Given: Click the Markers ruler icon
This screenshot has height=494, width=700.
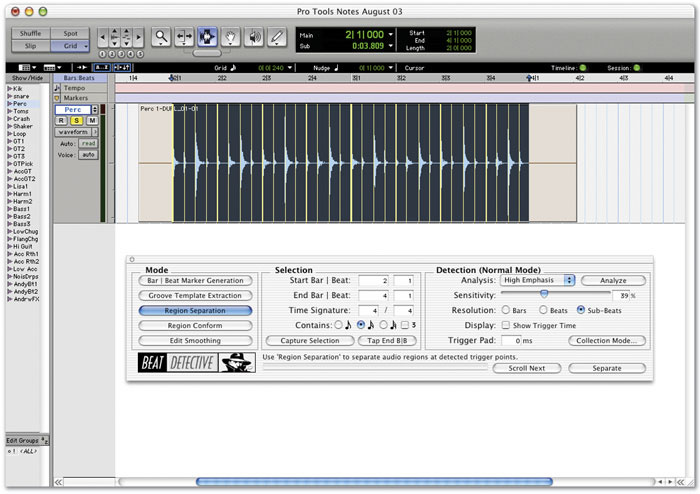Looking at the screenshot, I should click(57, 98).
